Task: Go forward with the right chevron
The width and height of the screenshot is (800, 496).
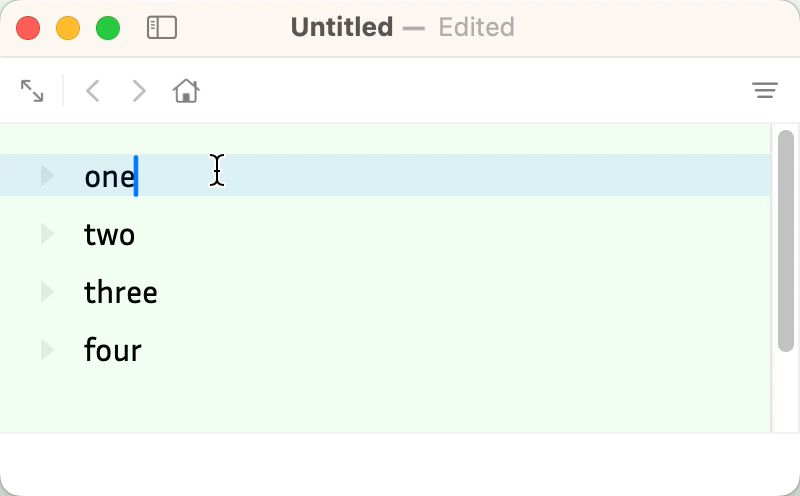Action: pyautogui.click(x=139, y=91)
